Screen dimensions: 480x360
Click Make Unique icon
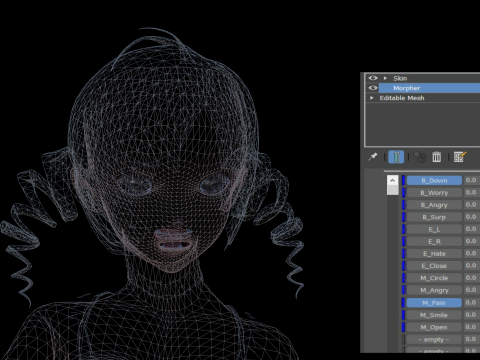pos(420,157)
